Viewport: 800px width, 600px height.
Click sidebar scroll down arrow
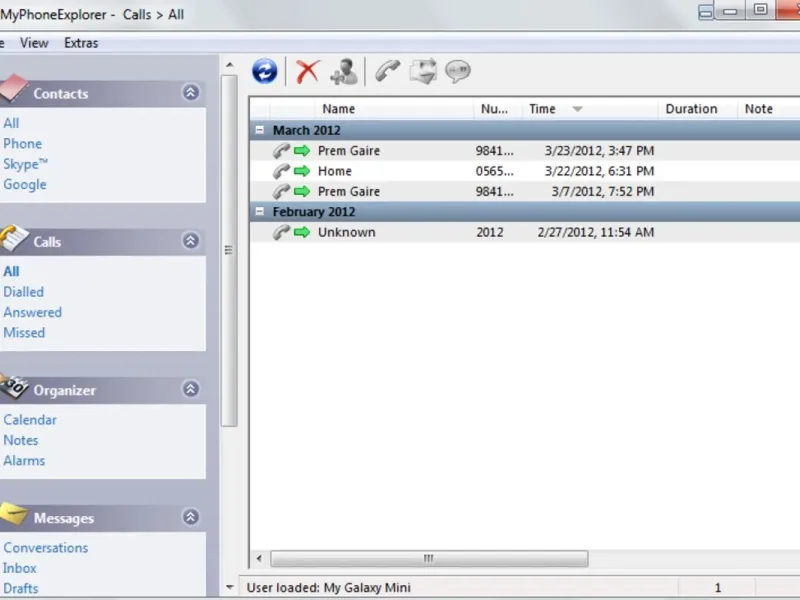(230, 587)
